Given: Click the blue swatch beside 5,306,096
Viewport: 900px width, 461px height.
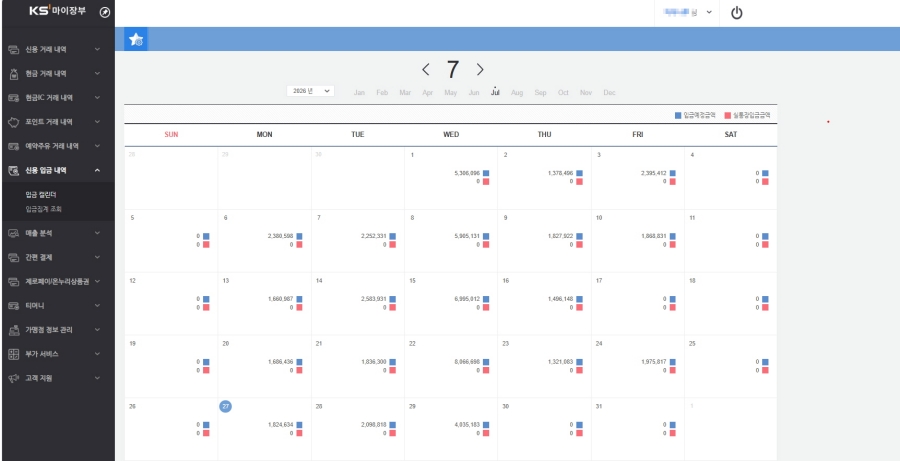Looking at the screenshot, I should tap(486, 173).
